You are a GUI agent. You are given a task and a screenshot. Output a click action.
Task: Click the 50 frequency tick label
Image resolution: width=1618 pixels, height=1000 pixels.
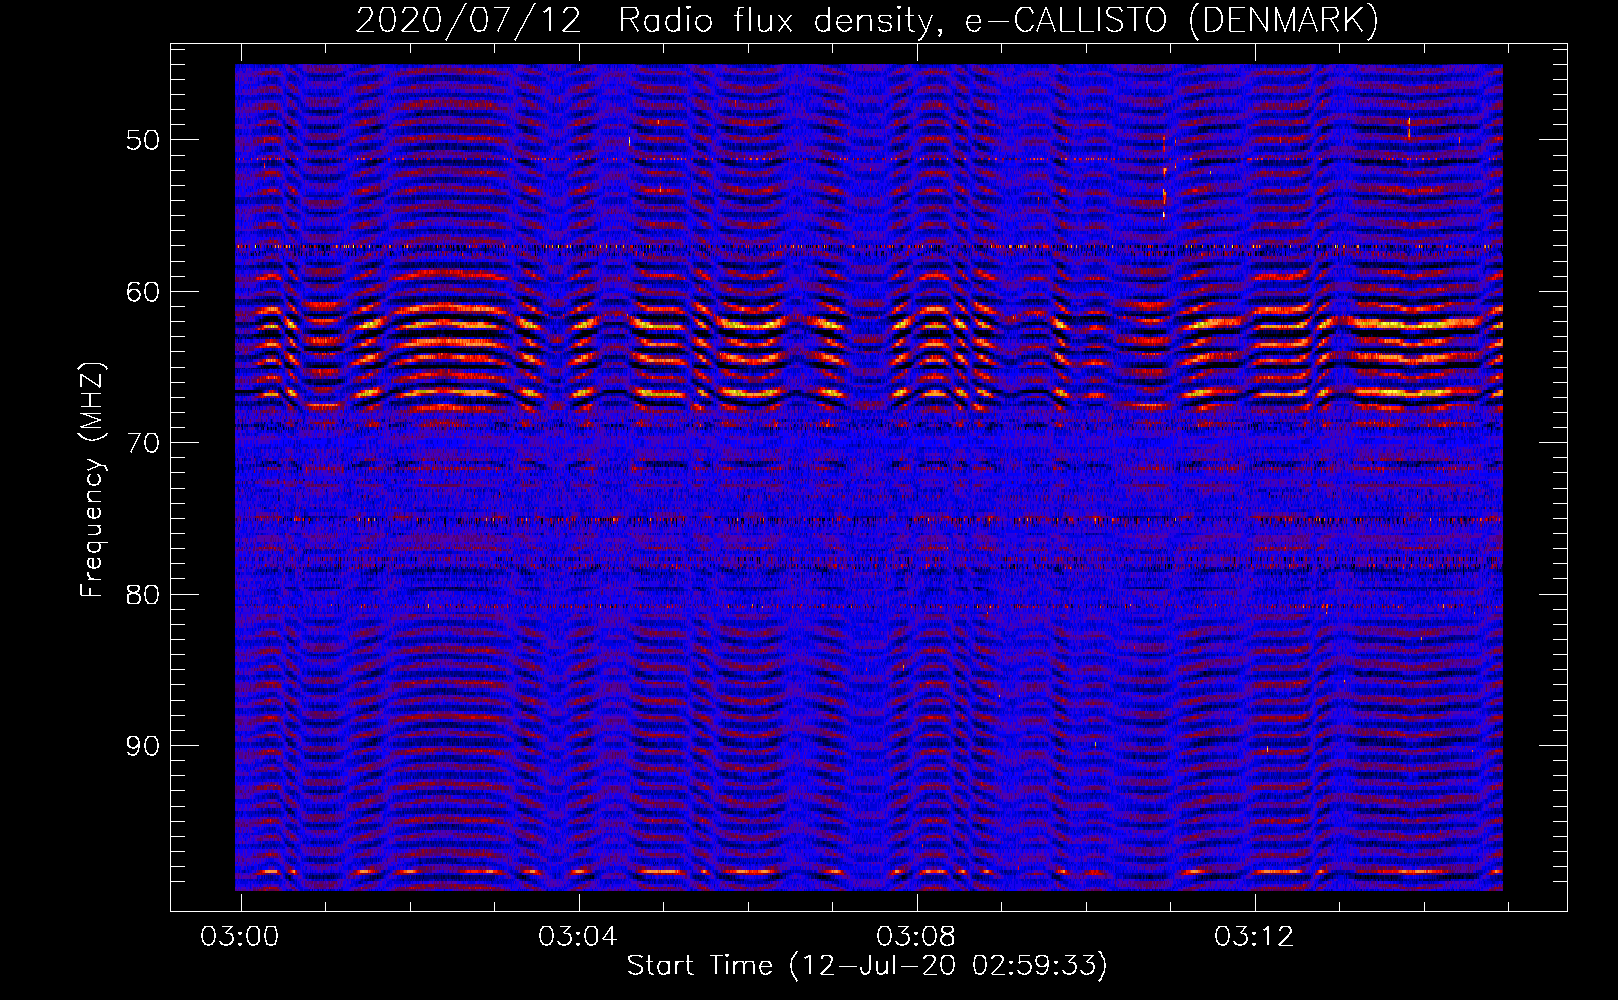(143, 140)
